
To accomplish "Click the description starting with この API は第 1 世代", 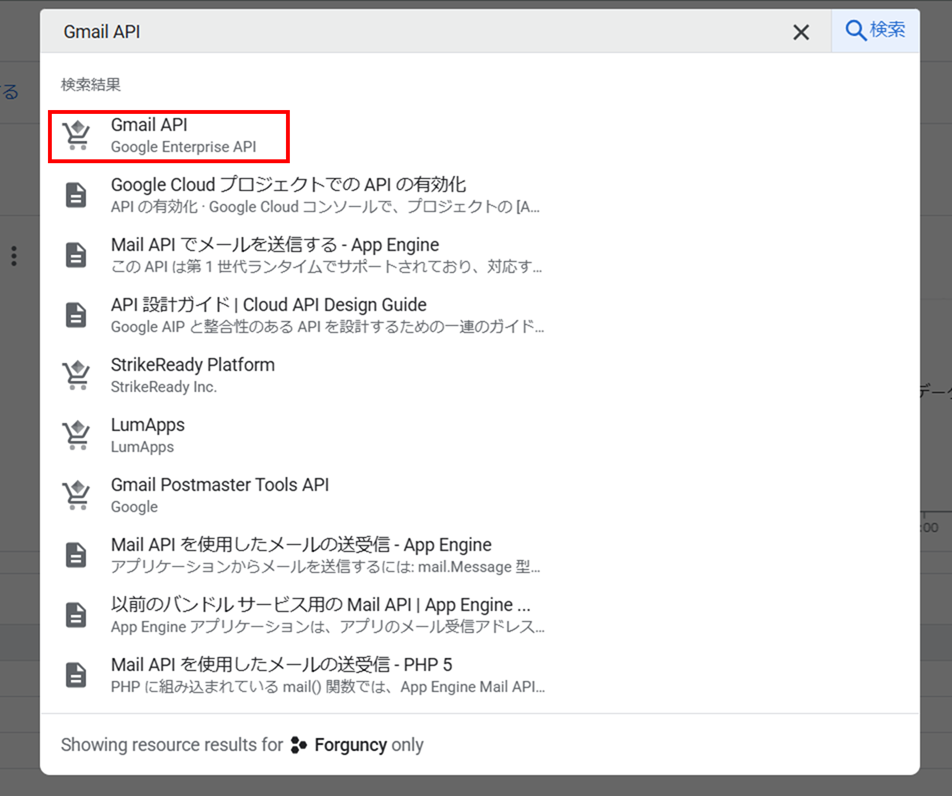I will pos(326,267).
